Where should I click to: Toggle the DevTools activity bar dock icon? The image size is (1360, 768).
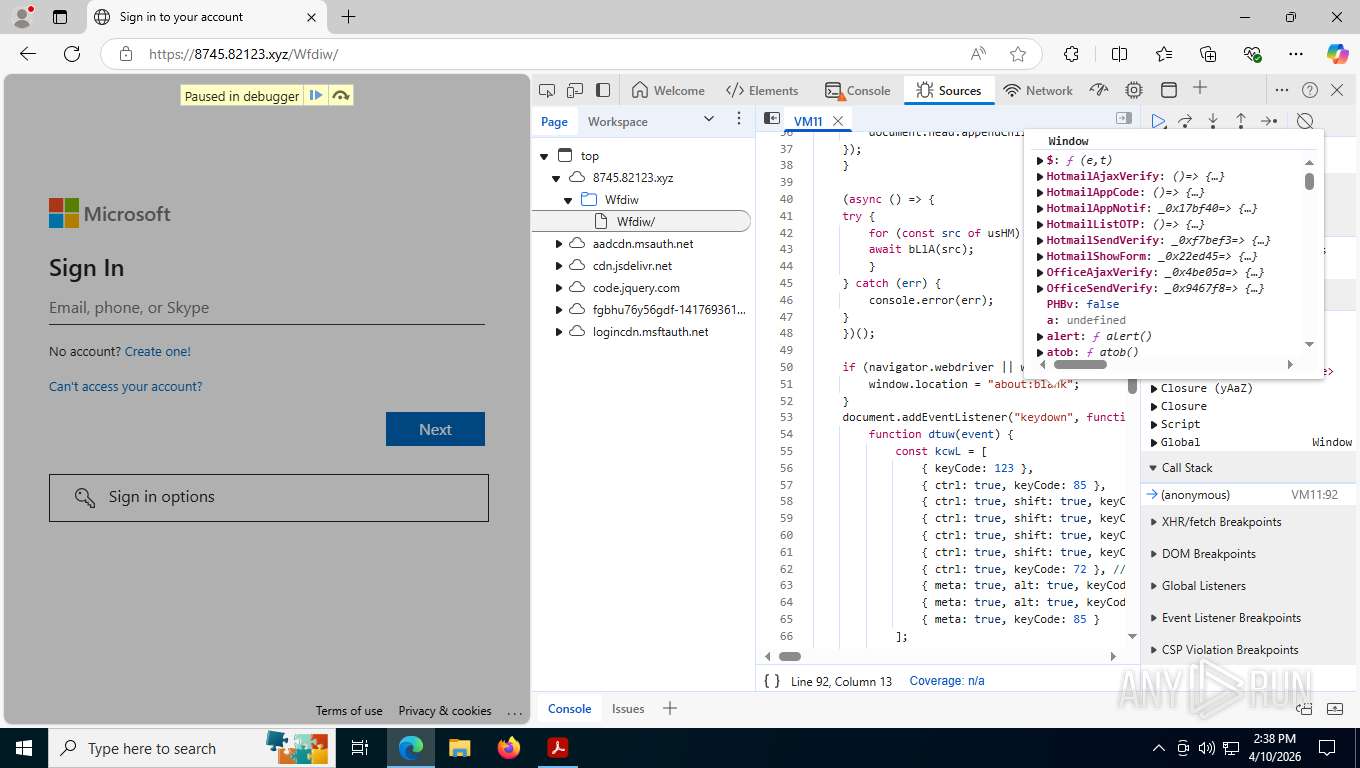tap(603, 90)
